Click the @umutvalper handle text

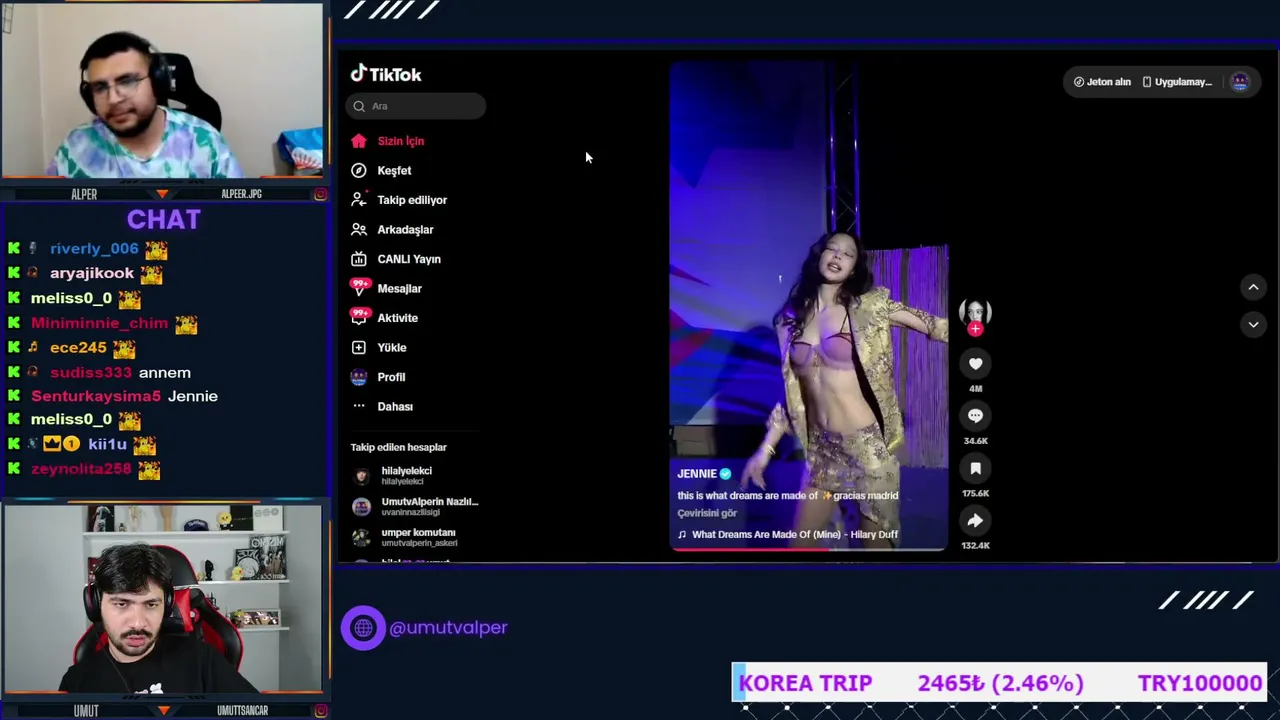coord(448,628)
